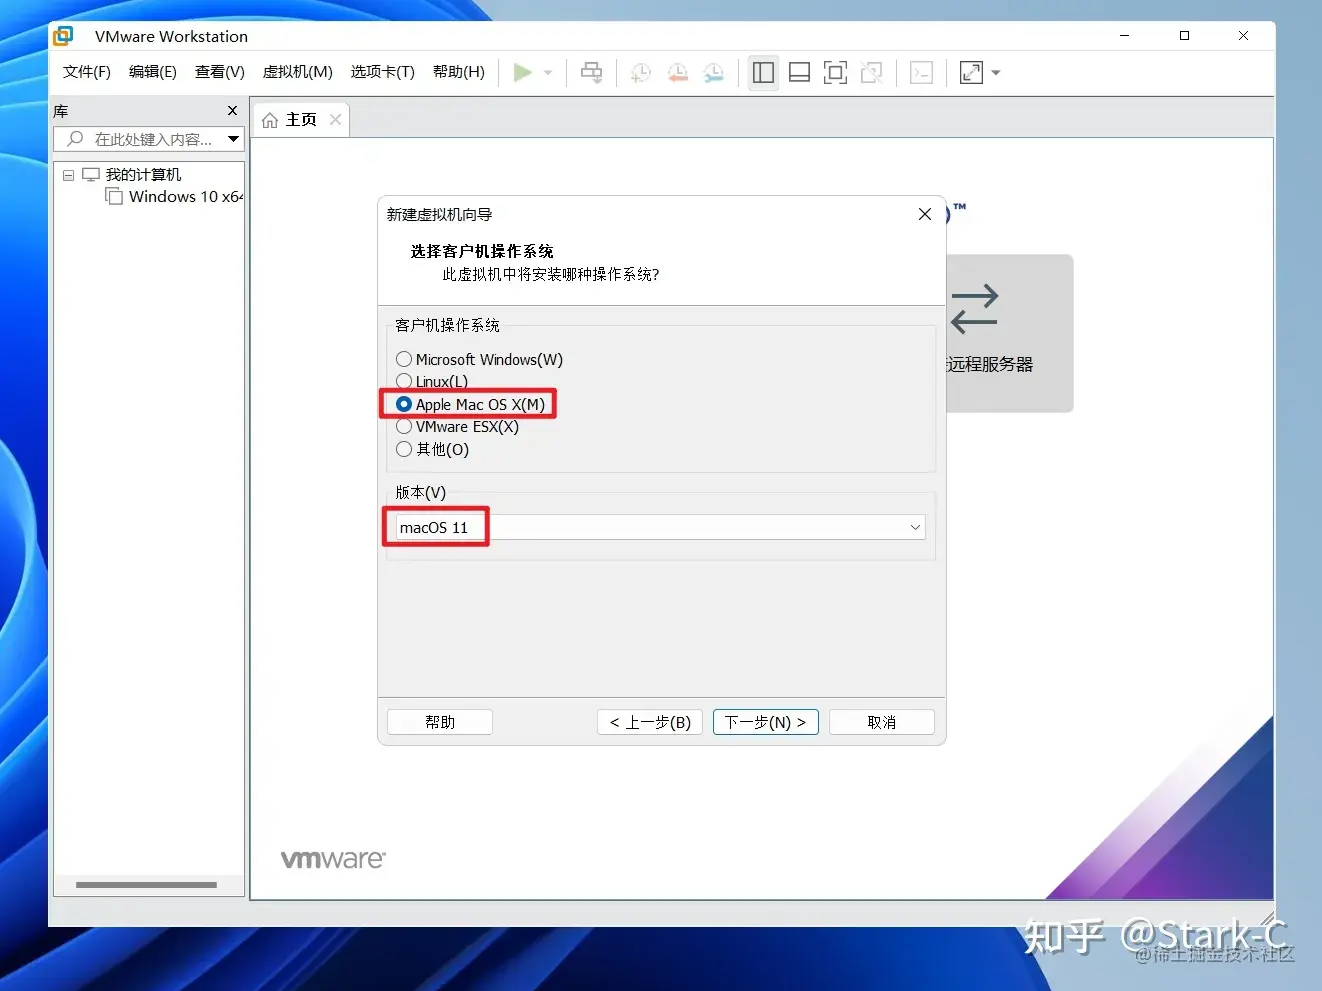The width and height of the screenshot is (1322, 991).
Task: Select the Apple Mac OS X(M) radio button
Action: [x=404, y=404]
